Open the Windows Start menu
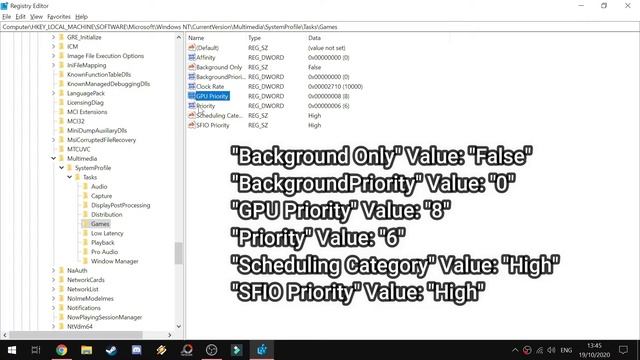Viewport: 640px width, 360px height. pyautogui.click(x=11, y=350)
